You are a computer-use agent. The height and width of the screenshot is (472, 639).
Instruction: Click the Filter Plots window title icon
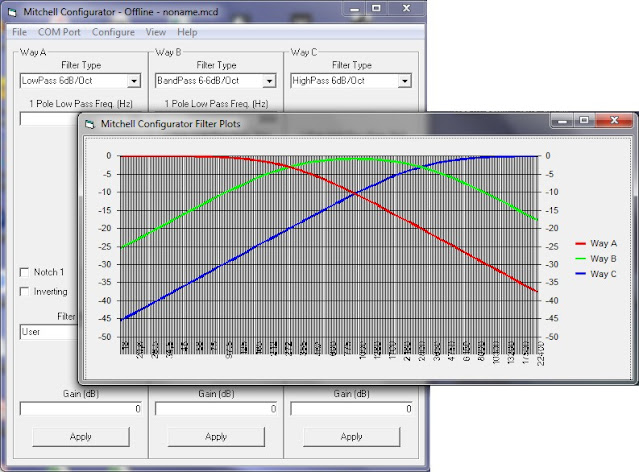[90, 124]
